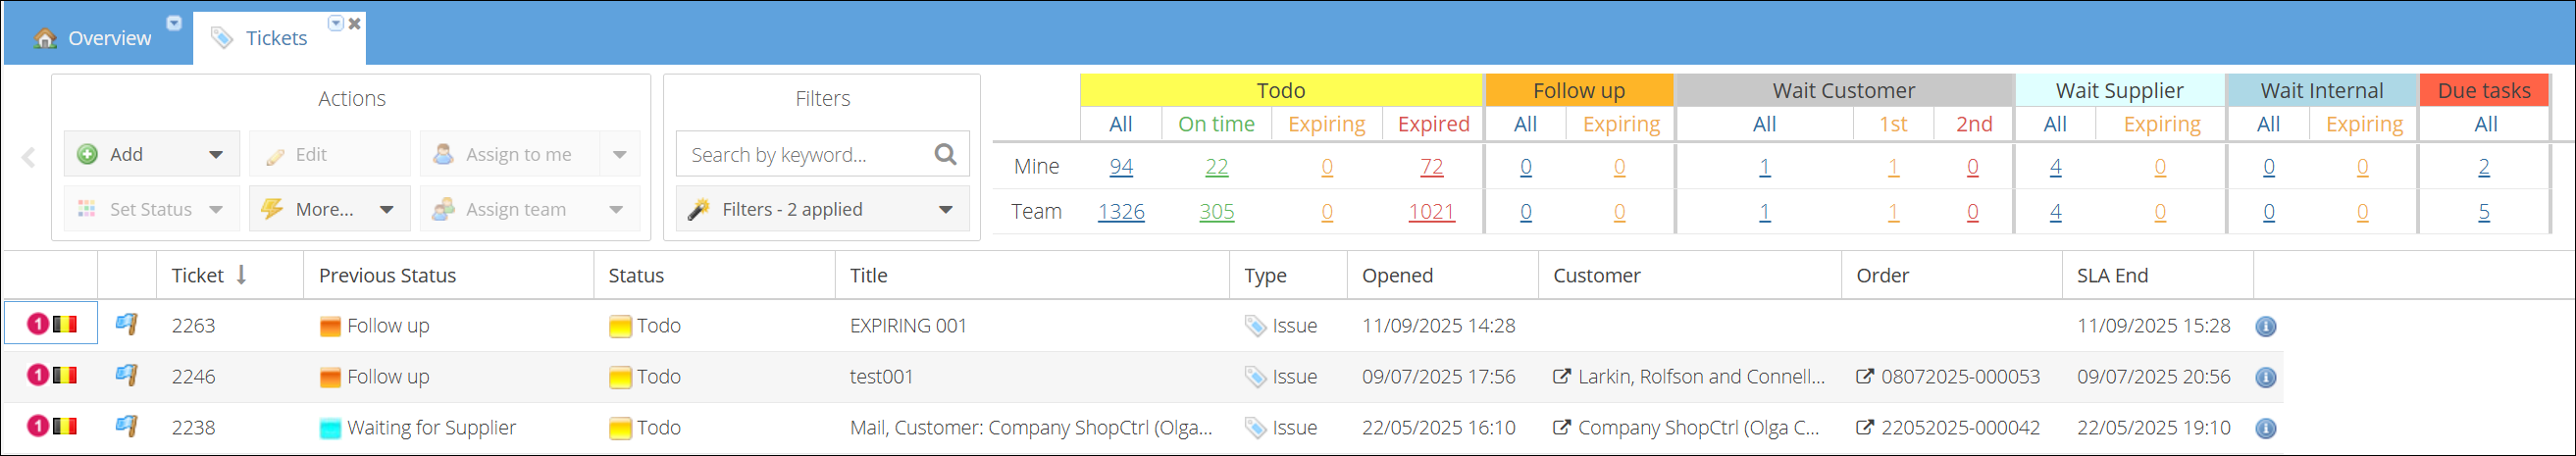The width and height of the screenshot is (2576, 456).
Task: Switch to the Overview tab
Action: [x=93, y=38]
